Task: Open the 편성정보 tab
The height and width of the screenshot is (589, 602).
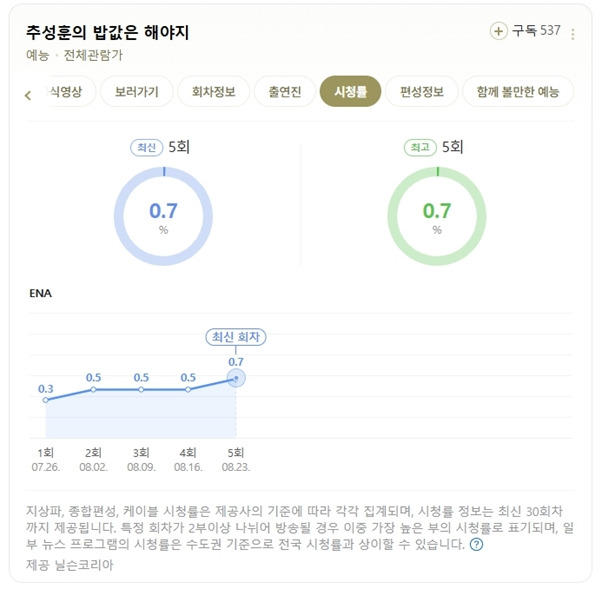Action: click(x=422, y=91)
